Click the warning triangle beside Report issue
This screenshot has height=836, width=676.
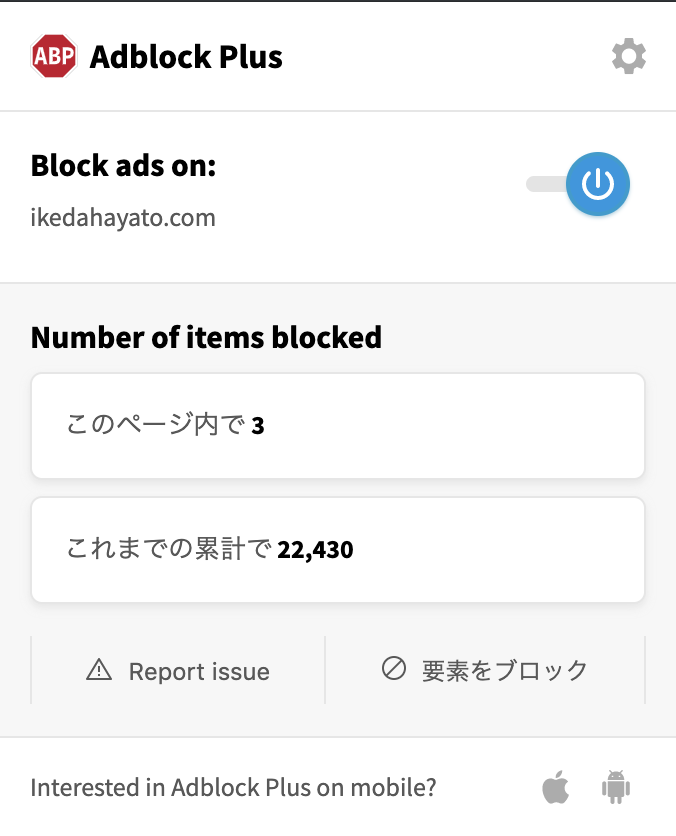pyautogui.click(x=98, y=670)
